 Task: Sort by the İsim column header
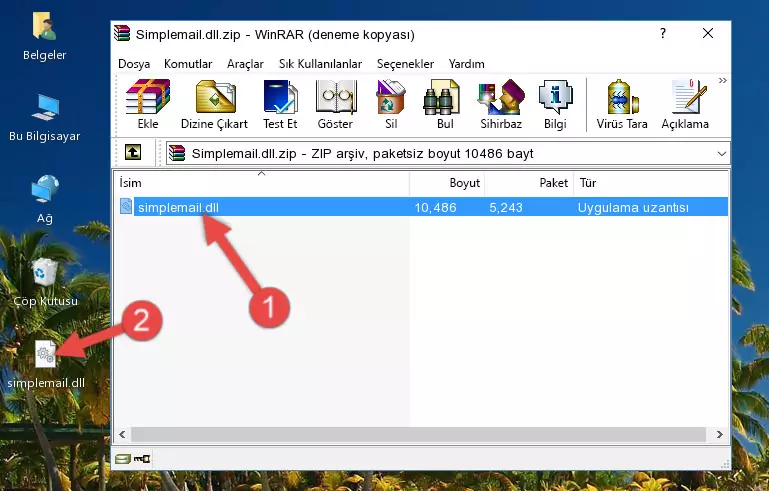pos(262,182)
